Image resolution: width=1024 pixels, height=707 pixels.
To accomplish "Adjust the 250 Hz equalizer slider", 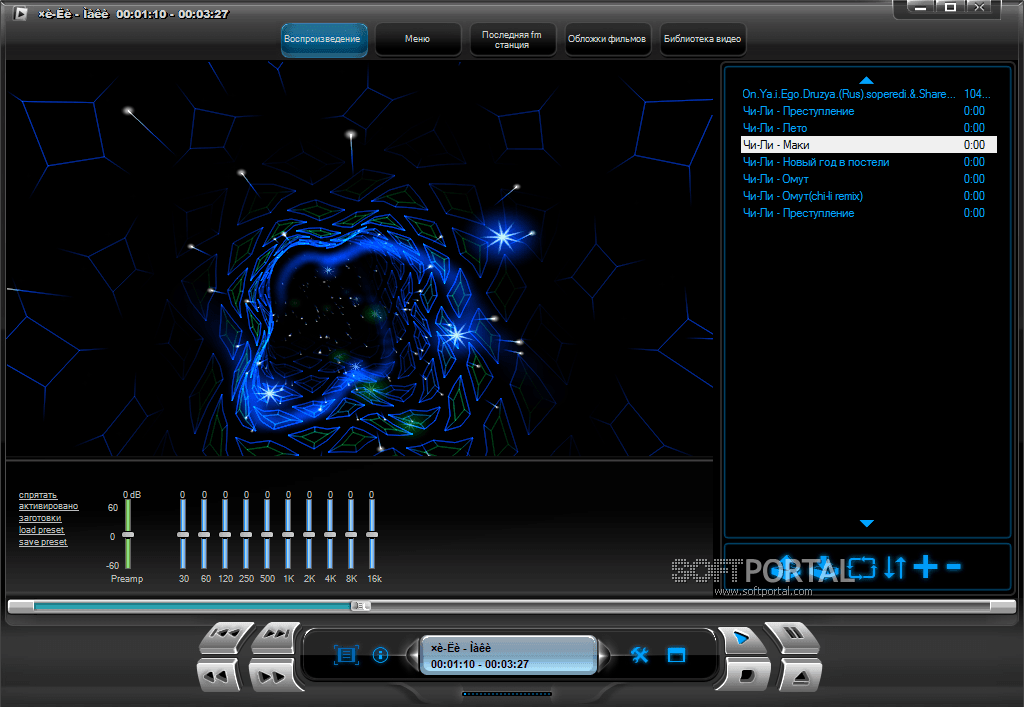I will (x=246, y=535).
